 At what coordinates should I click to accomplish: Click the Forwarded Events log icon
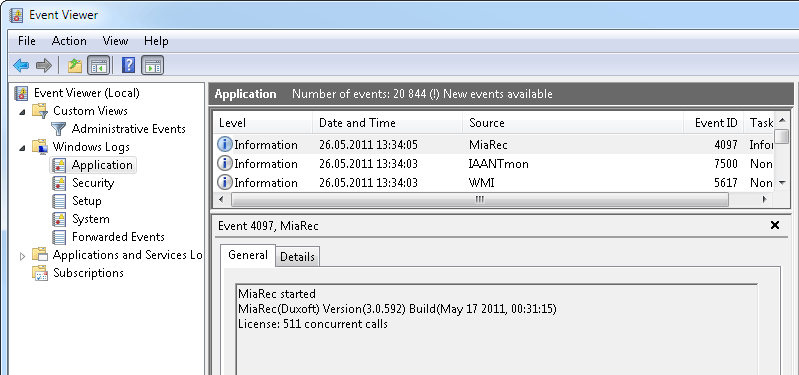59,237
